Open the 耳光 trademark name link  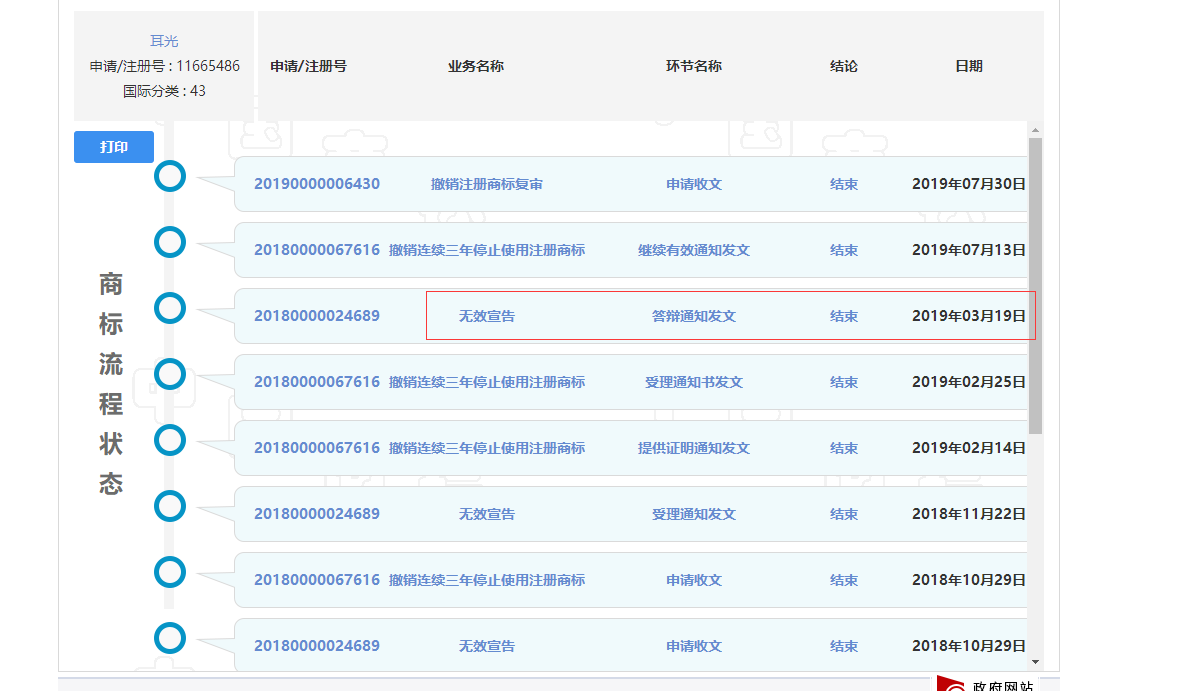coord(164,41)
